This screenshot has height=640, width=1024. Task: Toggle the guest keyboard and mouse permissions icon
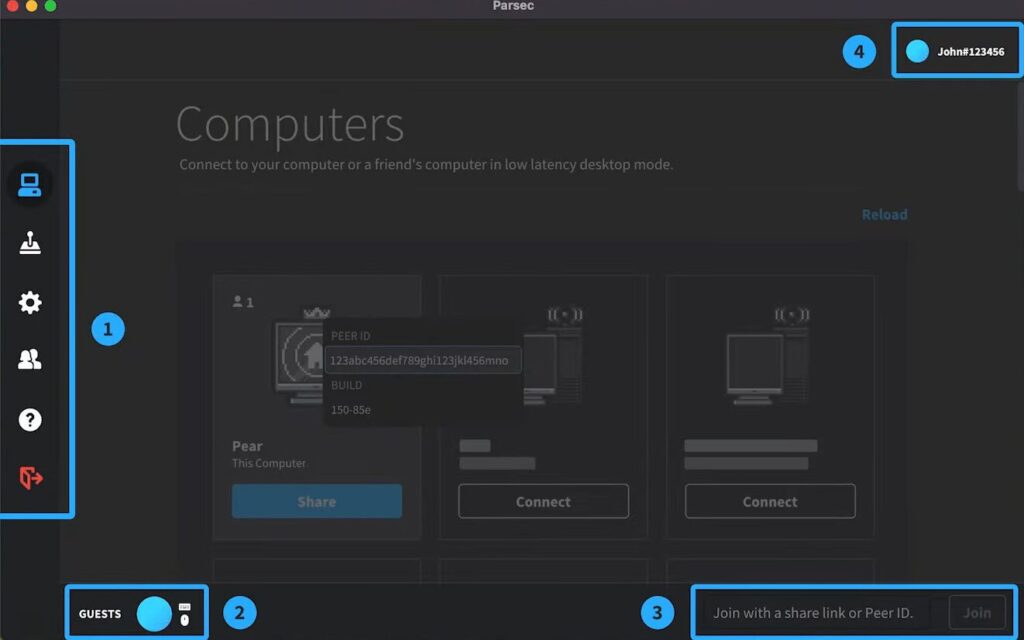click(184, 614)
